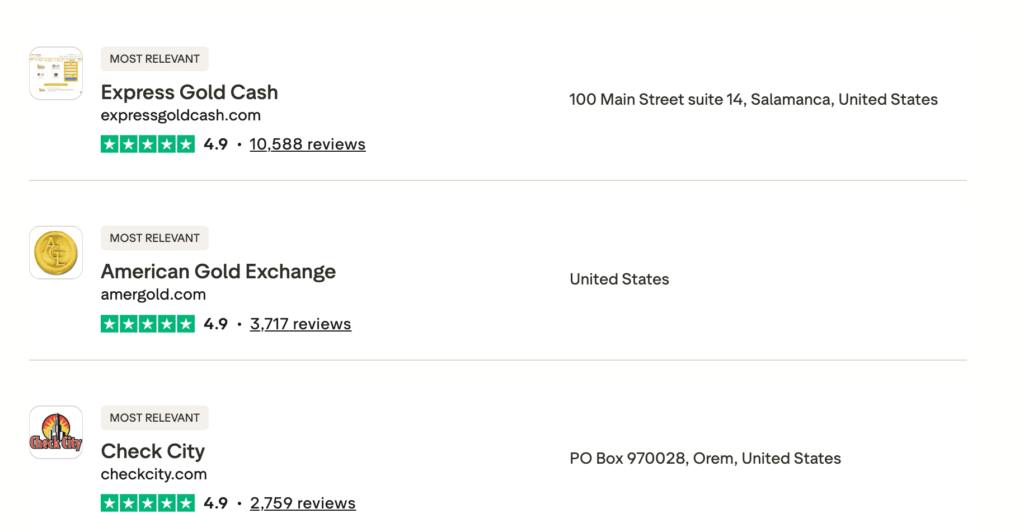This screenshot has width=1024, height=532.
Task: Click Most Relevant badge above Check City
Action: coord(155,418)
